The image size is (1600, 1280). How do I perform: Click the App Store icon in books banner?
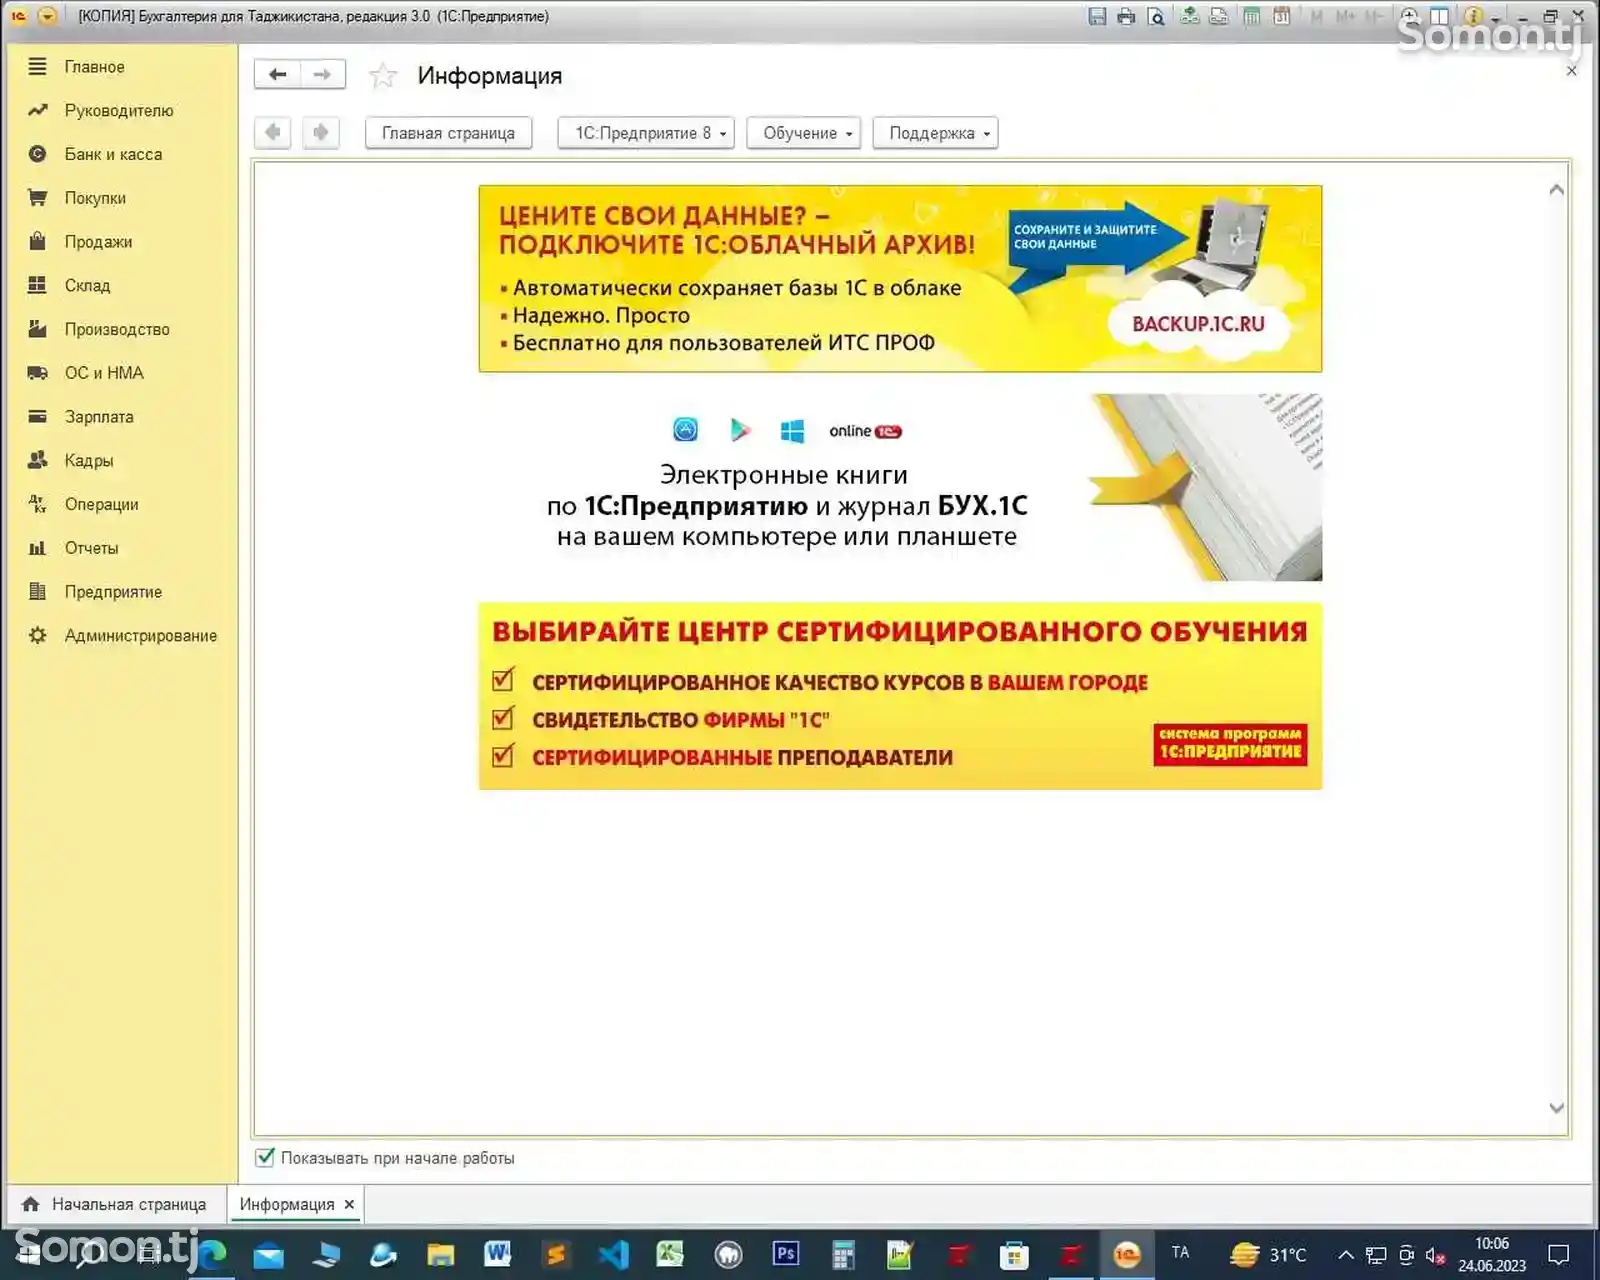(x=685, y=430)
